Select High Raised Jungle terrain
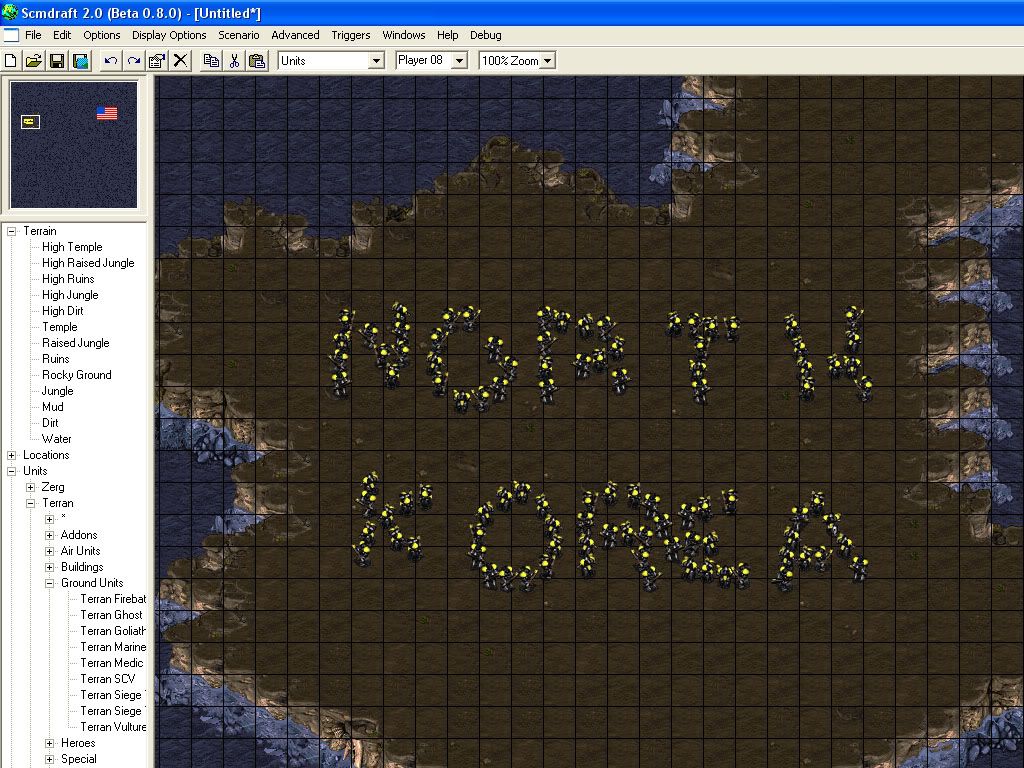 coord(88,263)
